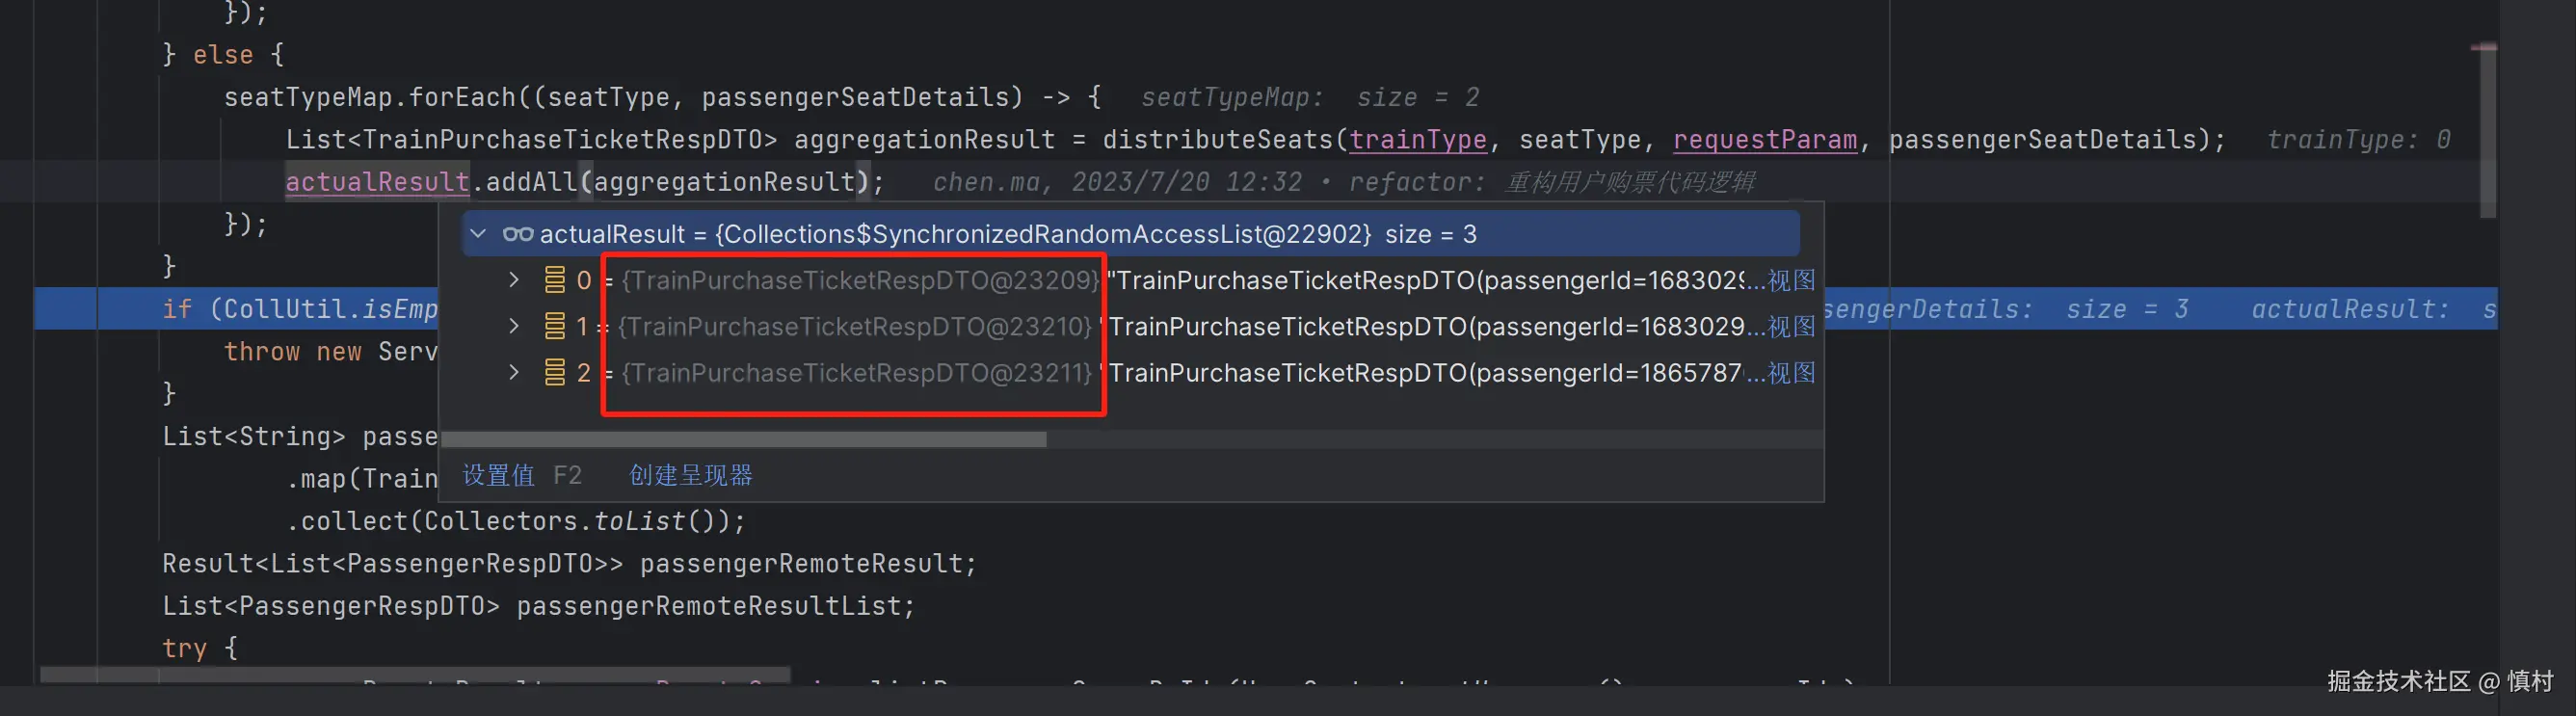Click the underlined trainType argument

coord(1417,140)
